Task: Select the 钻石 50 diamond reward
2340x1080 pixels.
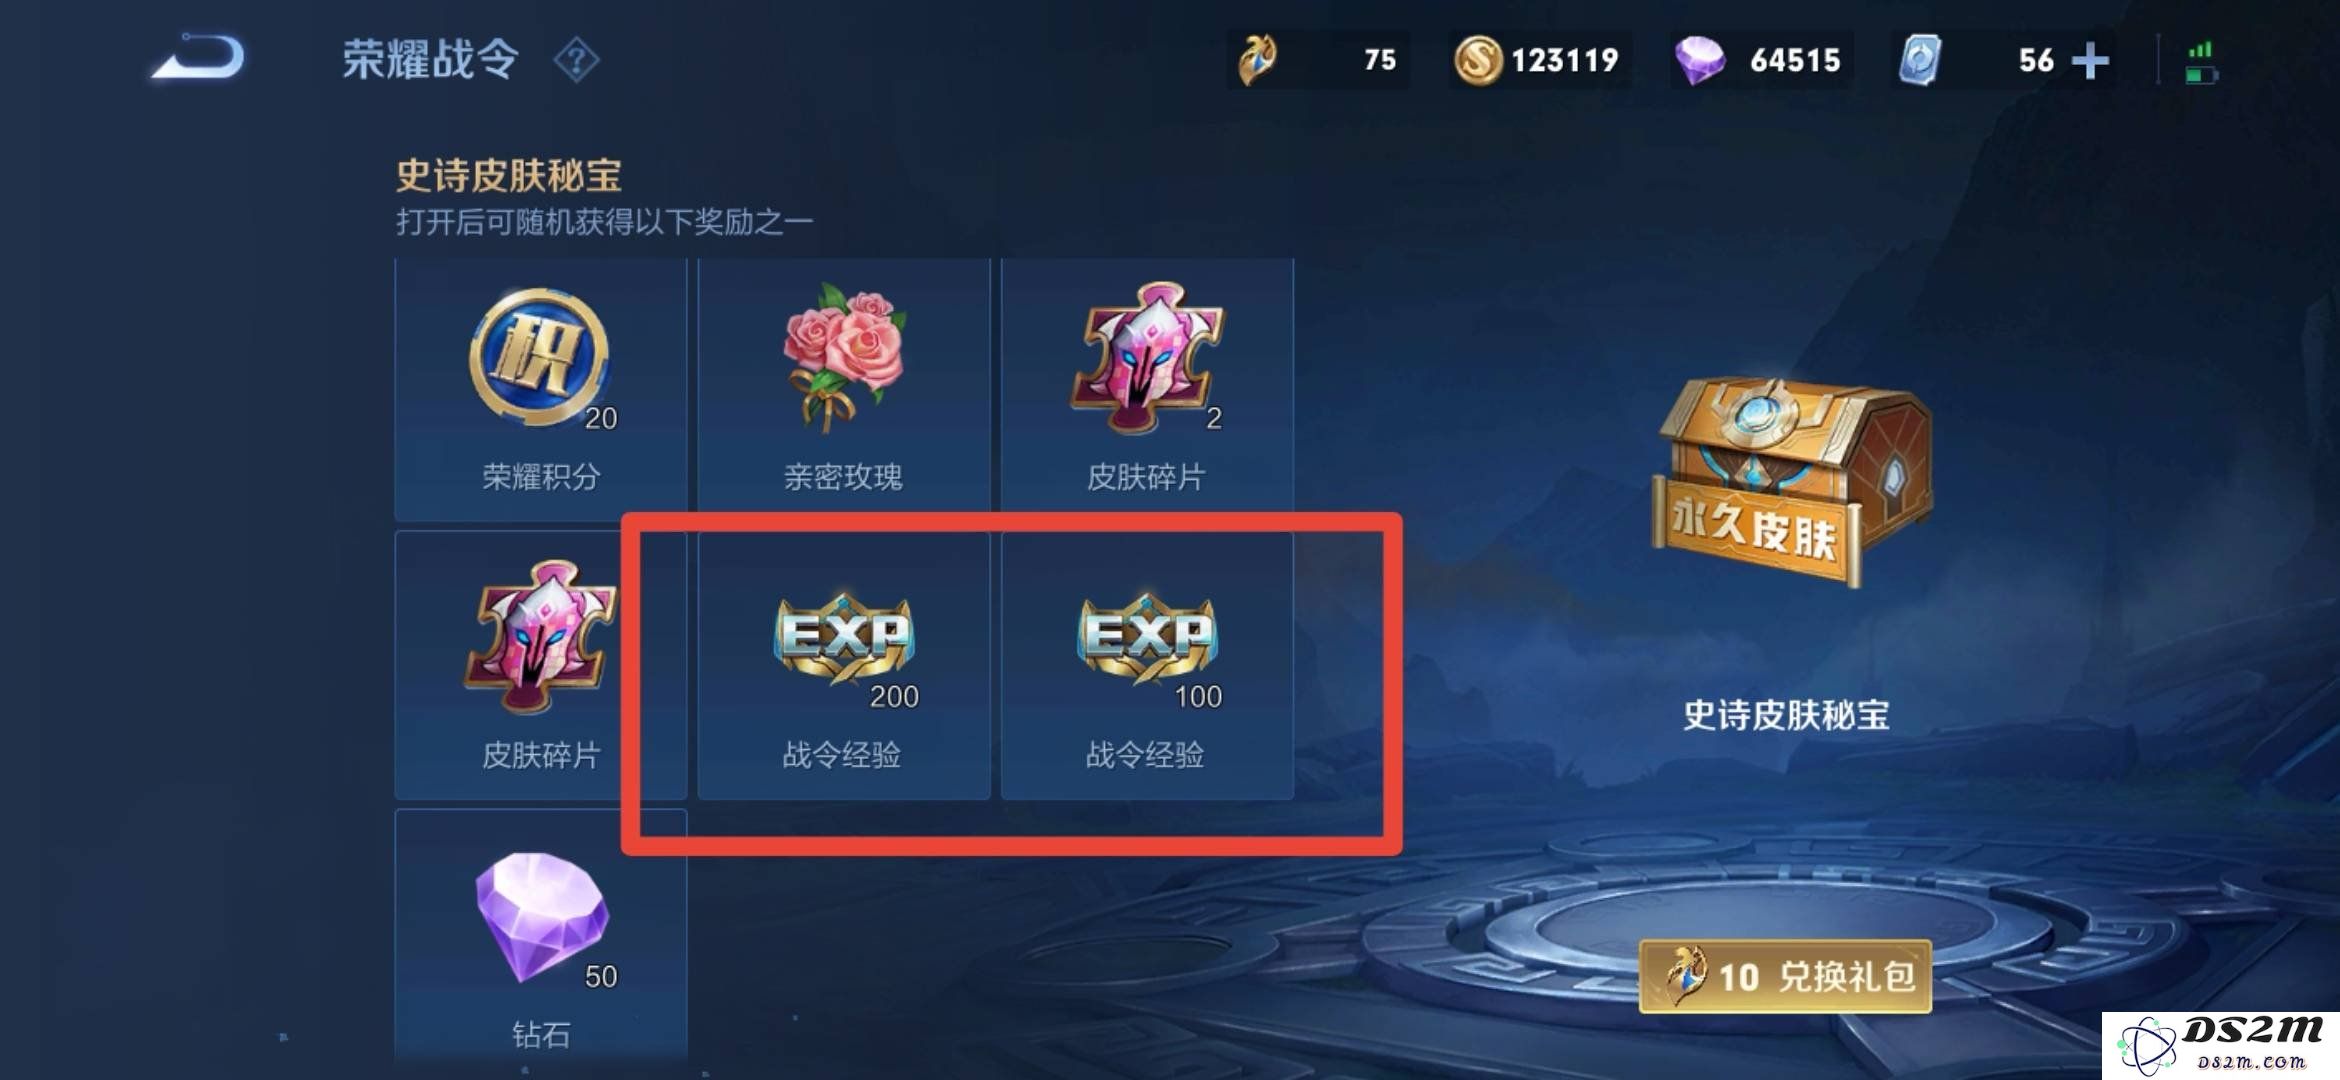Action: tap(541, 935)
